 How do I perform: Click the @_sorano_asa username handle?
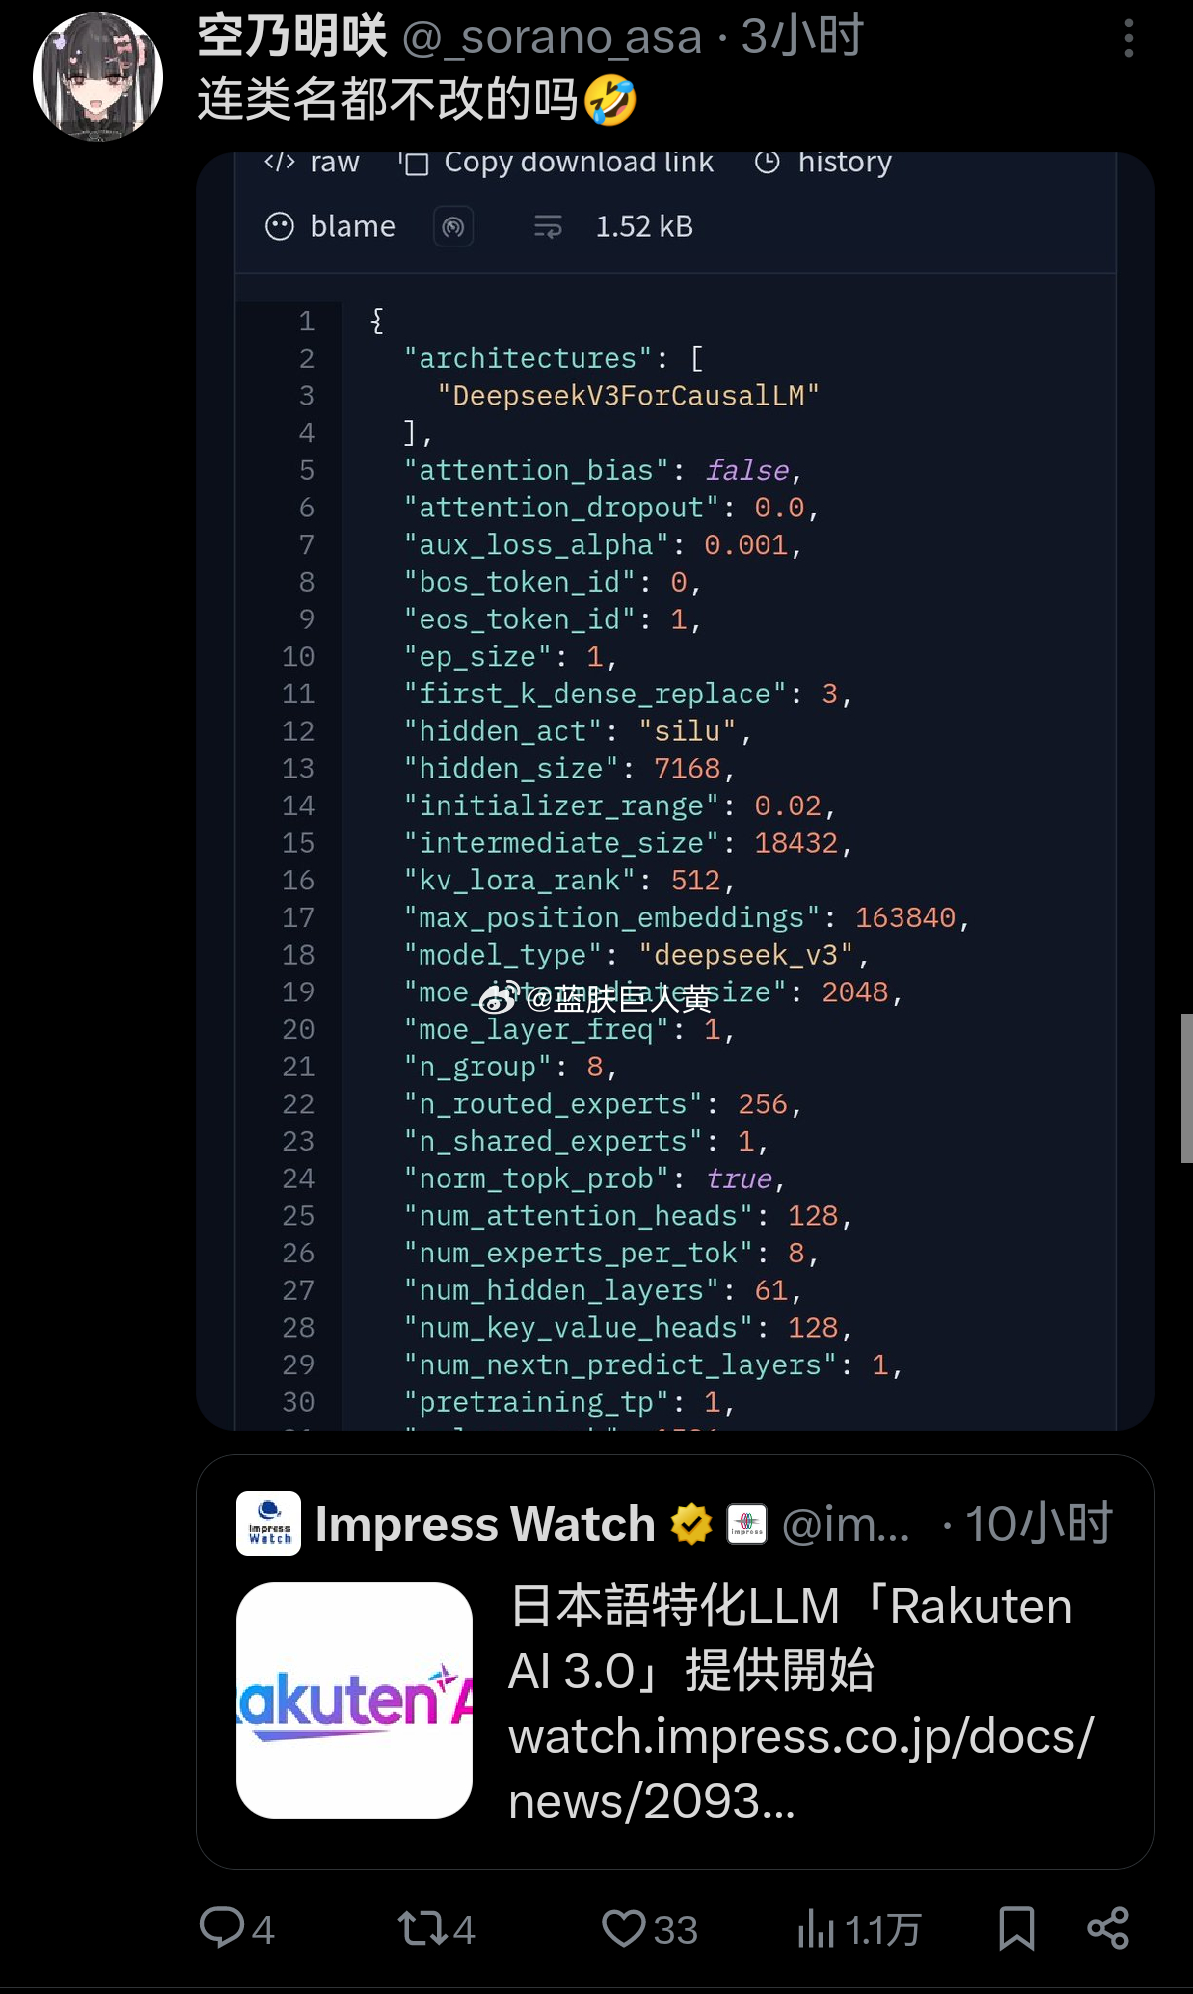tap(552, 38)
